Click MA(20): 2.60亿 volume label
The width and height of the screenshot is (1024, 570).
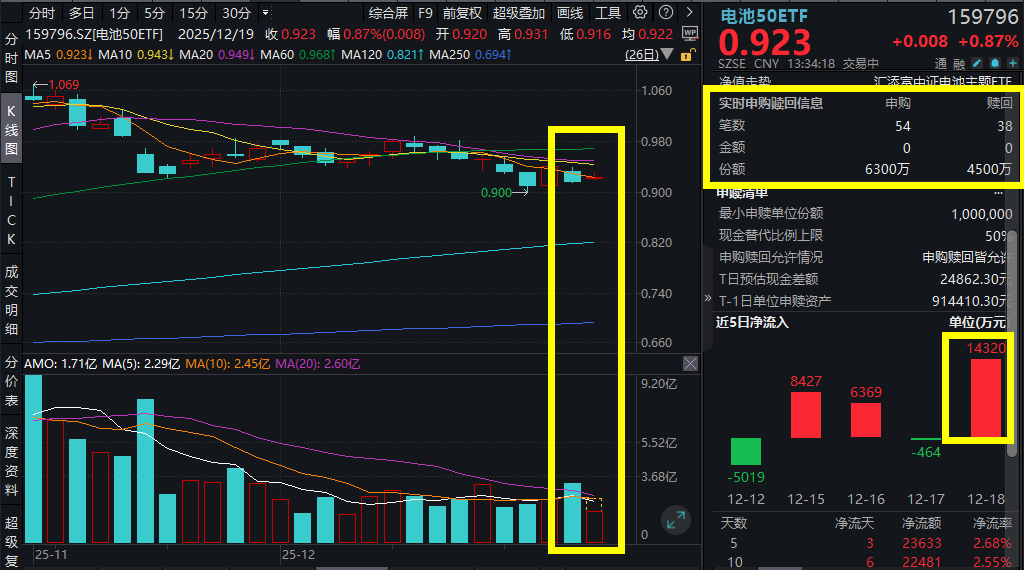[317, 364]
